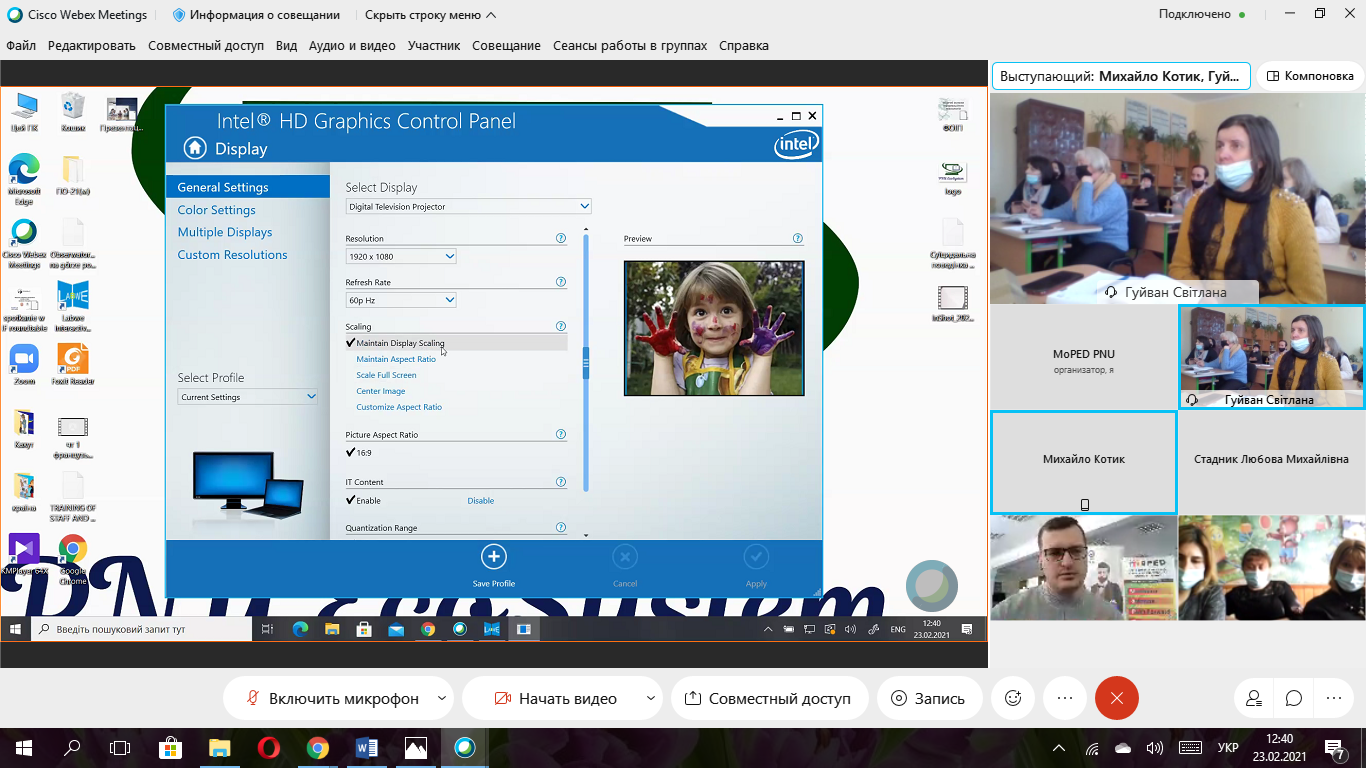Toggle IT Content Enable checkbox
This screenshot has height=768, width=1366.
351,500
